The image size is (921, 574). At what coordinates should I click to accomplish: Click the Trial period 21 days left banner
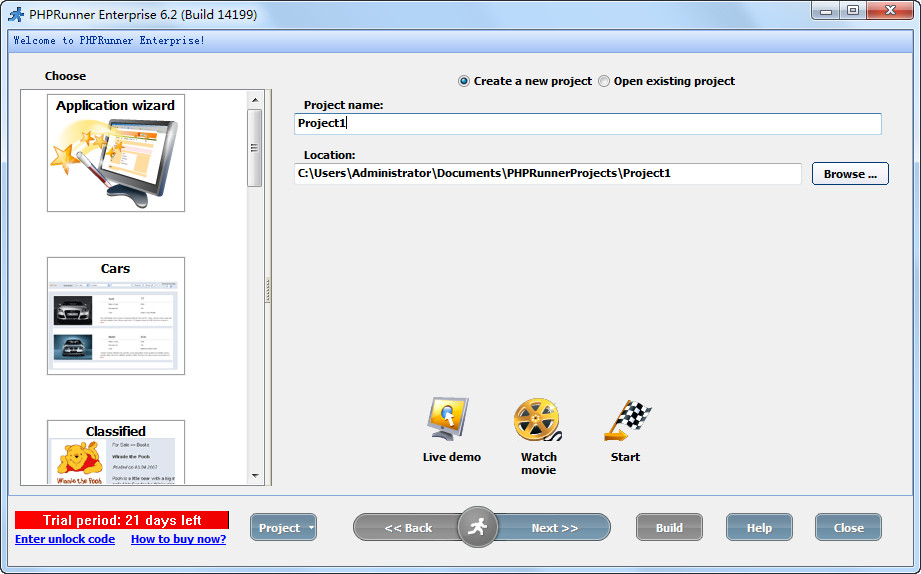click(x=122, y=520)
